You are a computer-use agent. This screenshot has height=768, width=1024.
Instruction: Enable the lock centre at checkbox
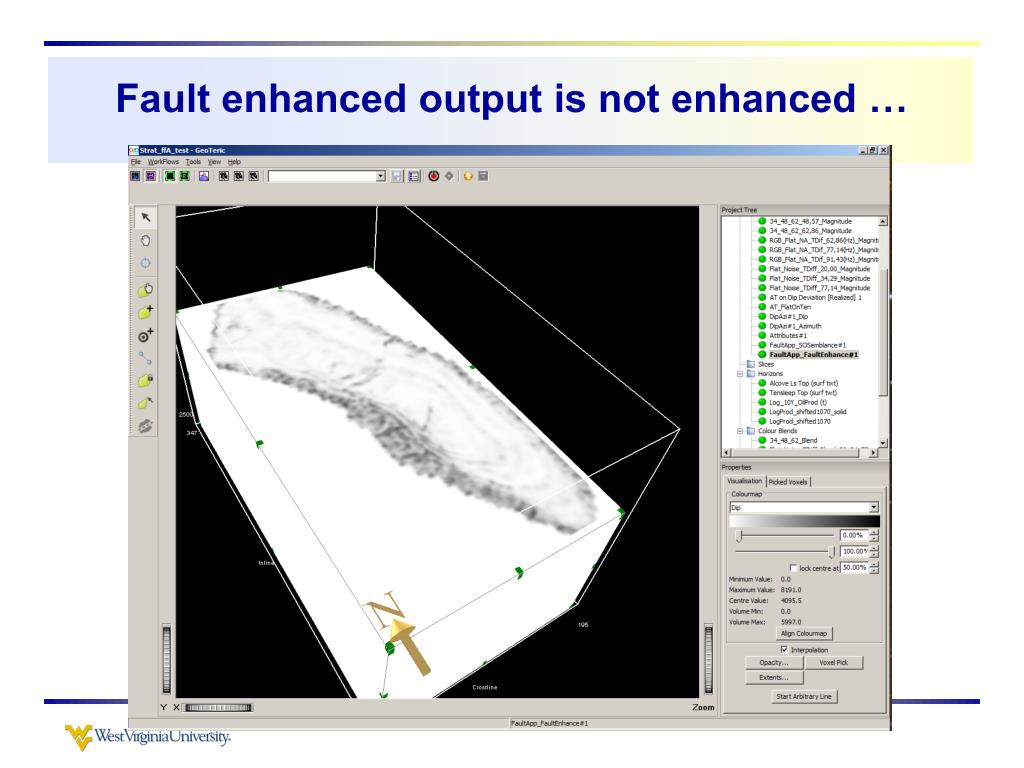coord(793,567)
